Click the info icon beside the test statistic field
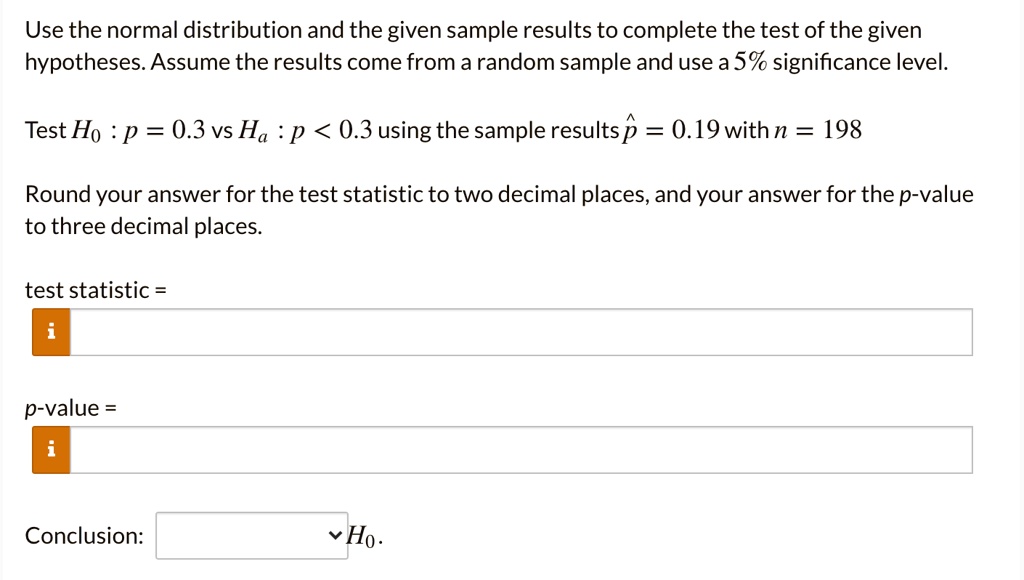 coord(51,331)
